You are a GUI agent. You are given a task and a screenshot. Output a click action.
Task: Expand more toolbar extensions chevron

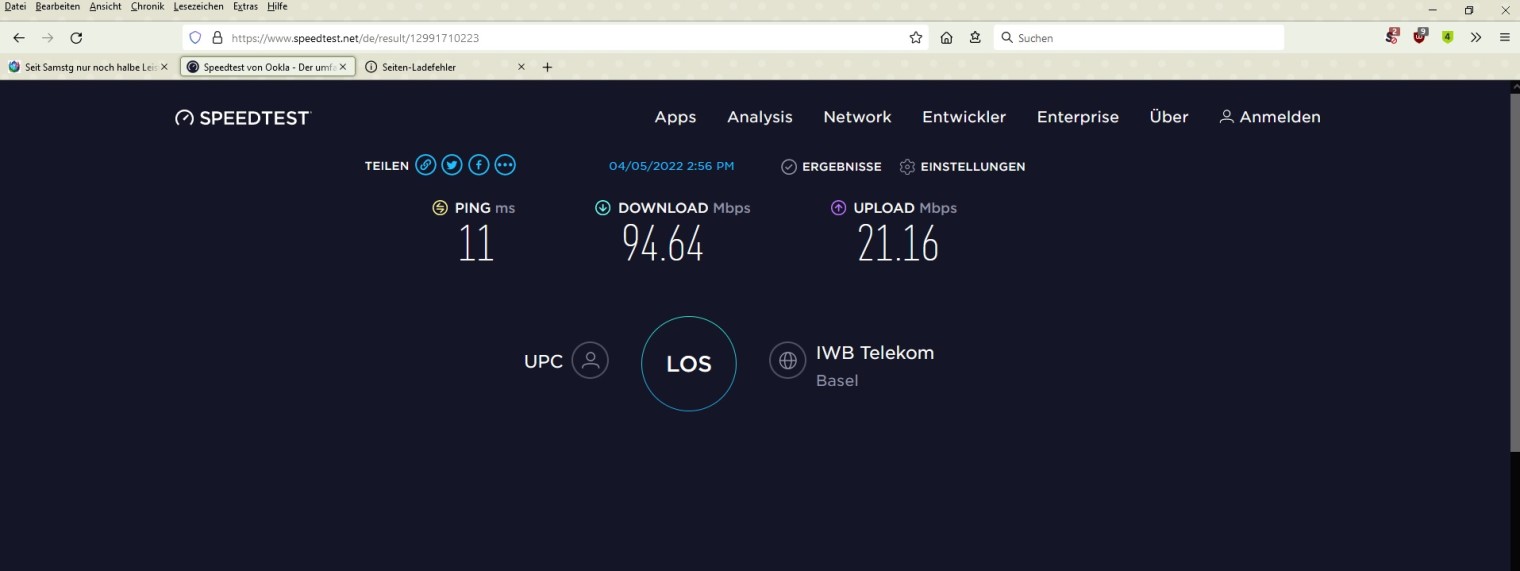(x=1475, y=38)
